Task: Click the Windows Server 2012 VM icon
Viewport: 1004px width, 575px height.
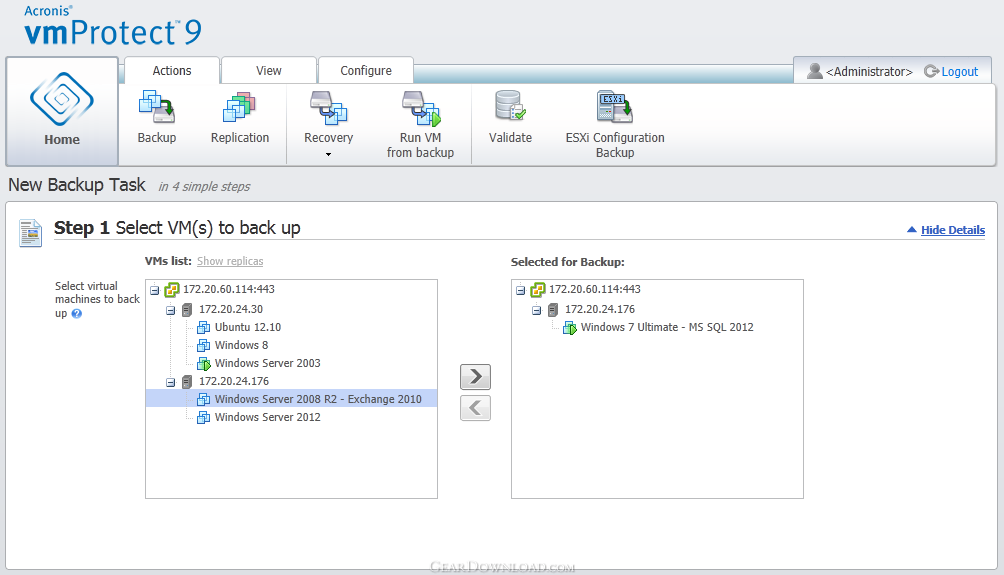Action: pos(204,417)
